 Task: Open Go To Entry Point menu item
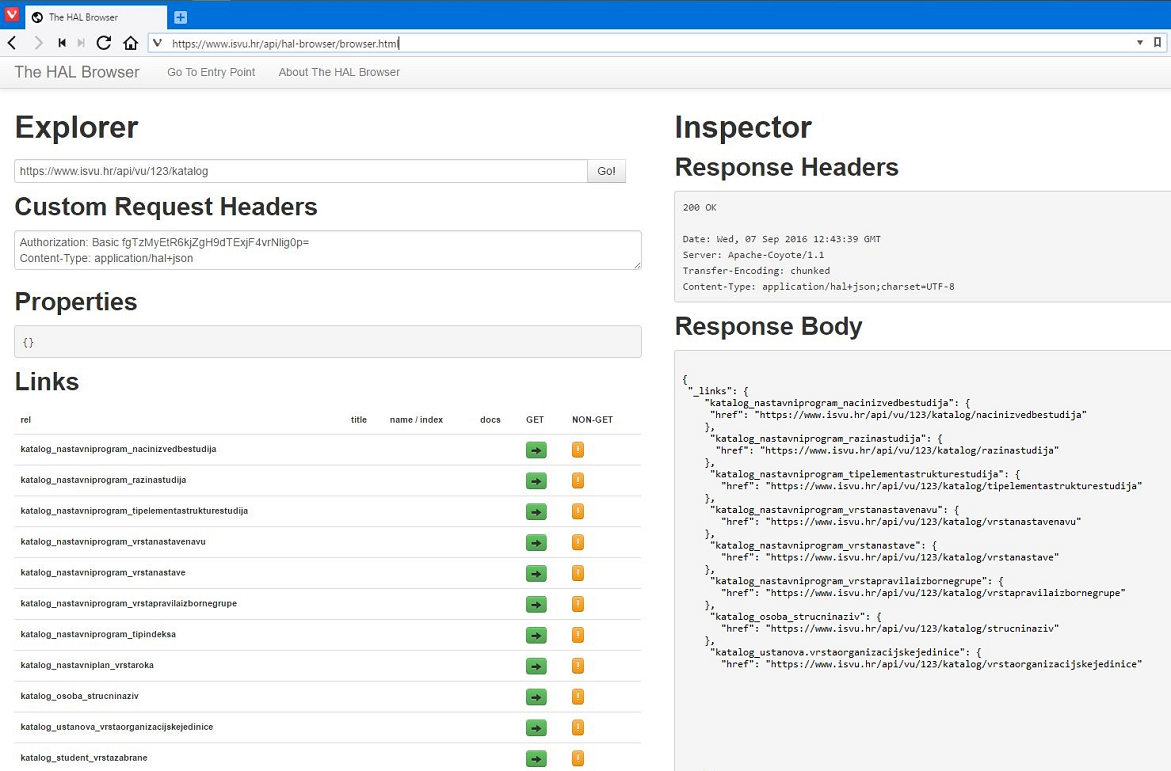[x=211, y=72]
